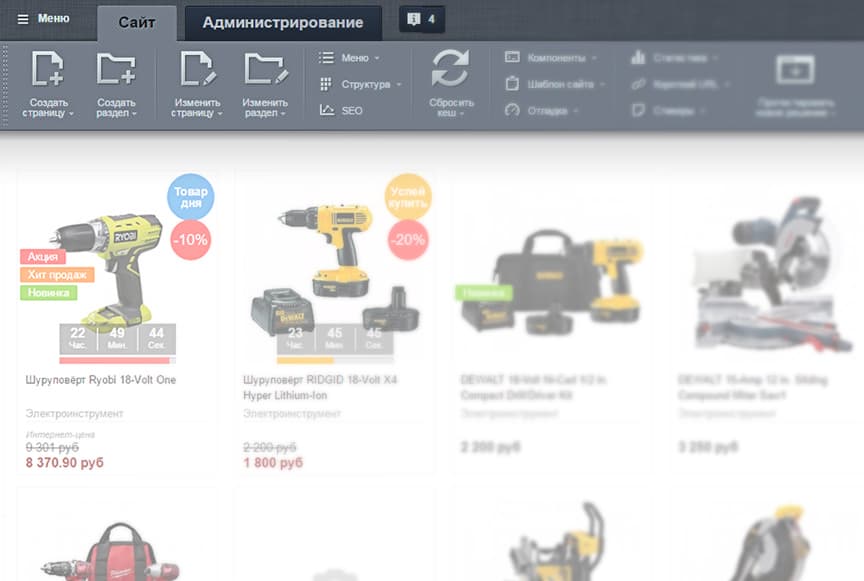The width and height of the screenshot is (864, 581).
Task: Click the green Новинка label on Ryobi
Action: (x=48, y=293)
